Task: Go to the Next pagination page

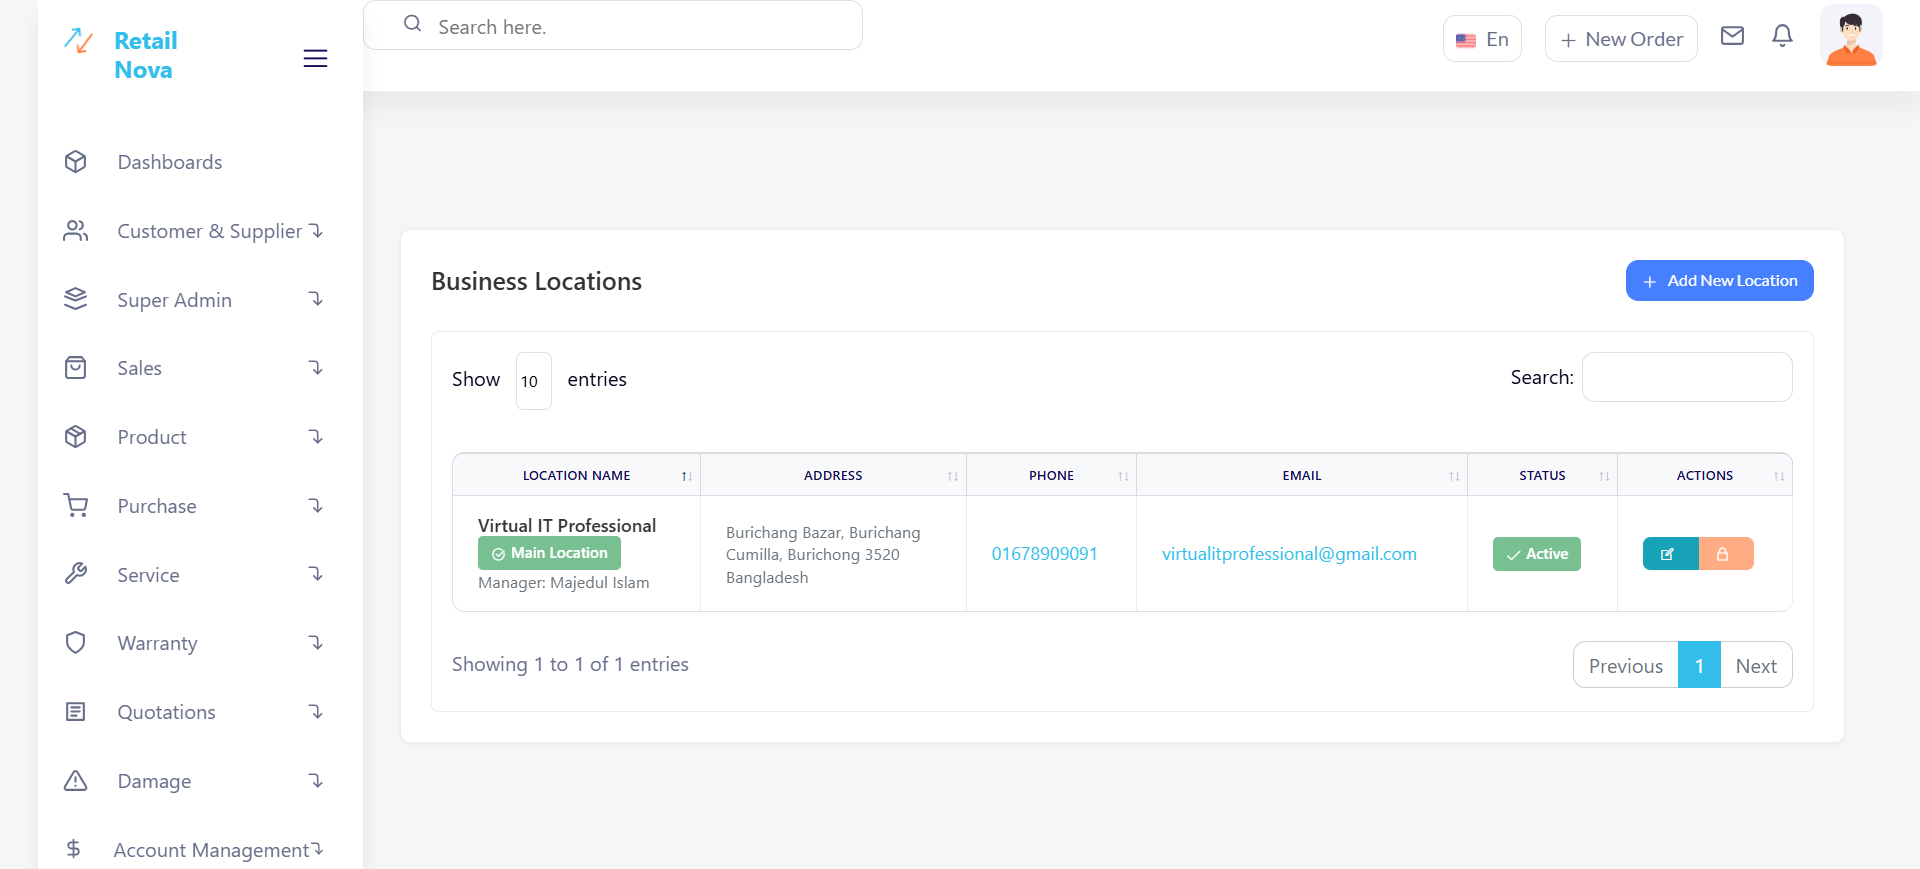Action: pyautogui.click(x=1755, y=666)
